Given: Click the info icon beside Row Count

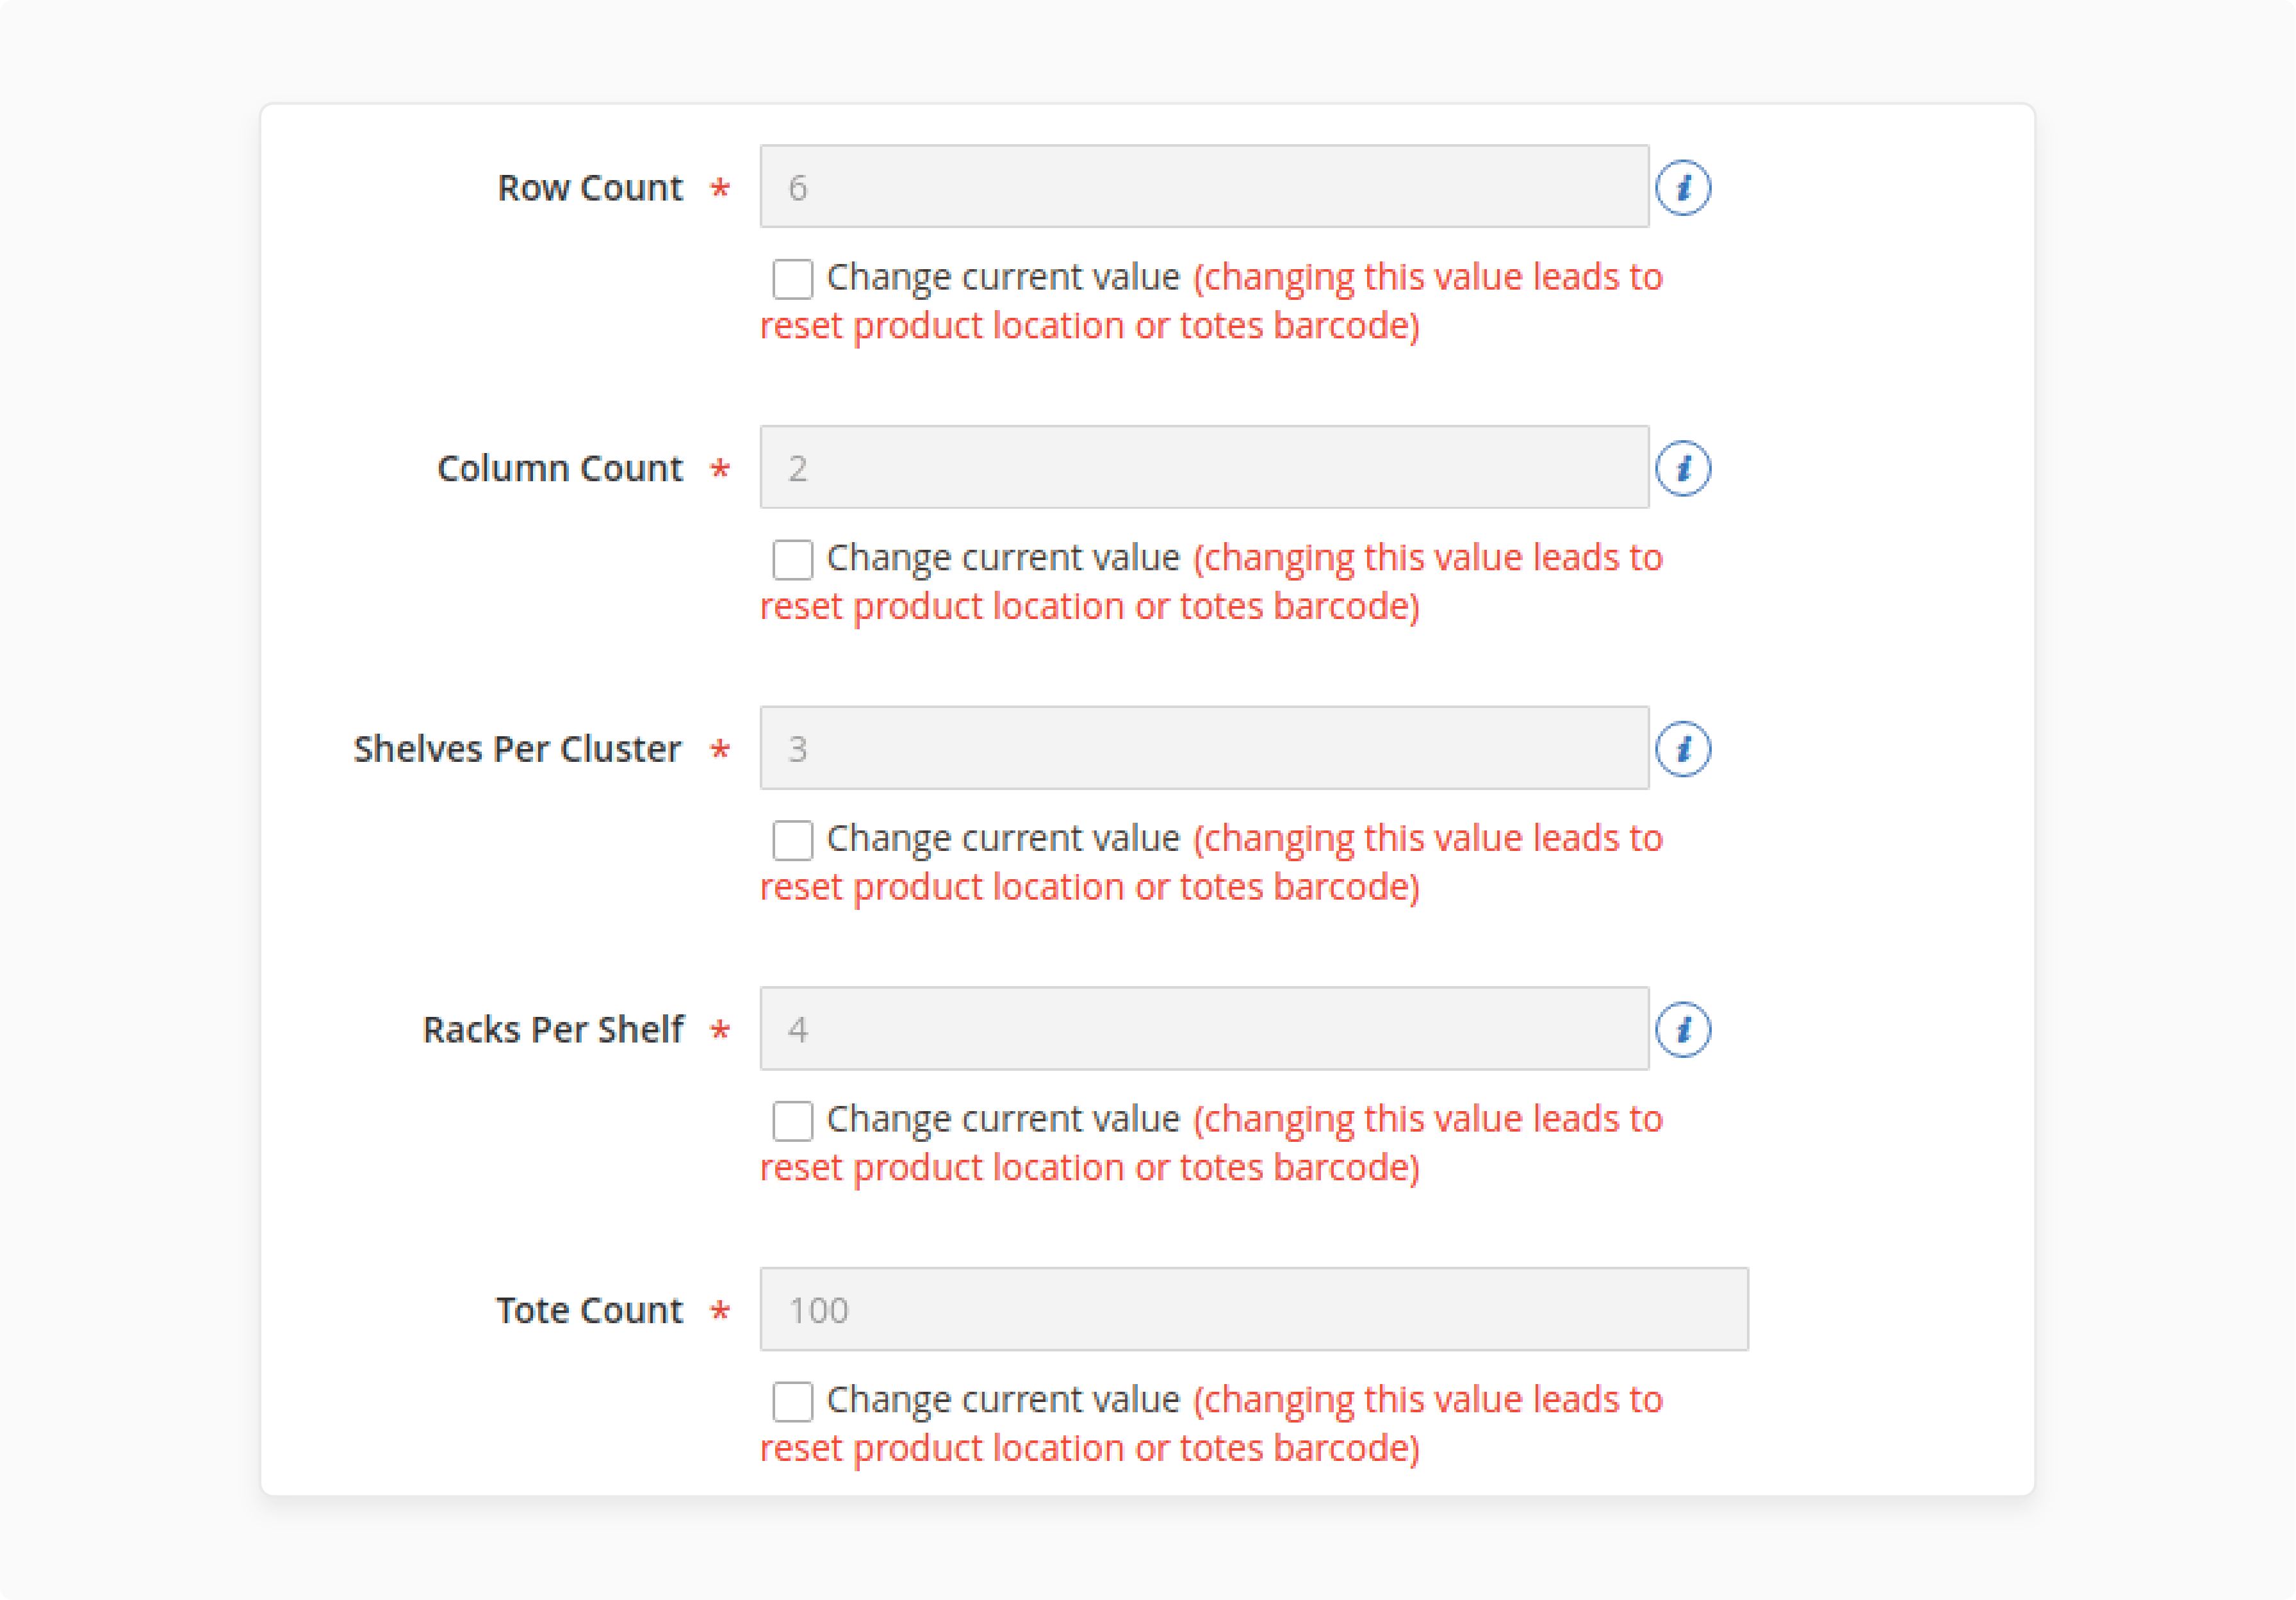Looking at the screenshot, I should click(x=1683, y=187).
